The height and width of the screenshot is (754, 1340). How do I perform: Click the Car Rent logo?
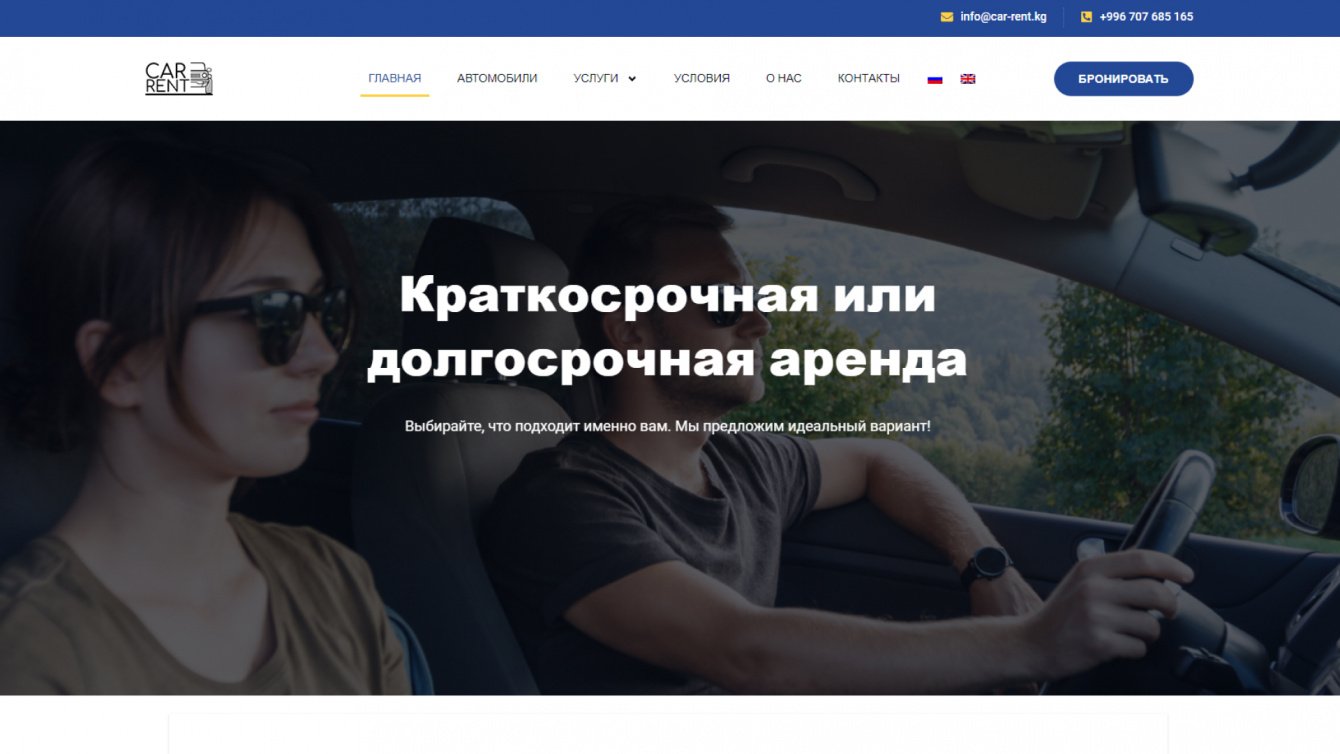tap(179, 79)
